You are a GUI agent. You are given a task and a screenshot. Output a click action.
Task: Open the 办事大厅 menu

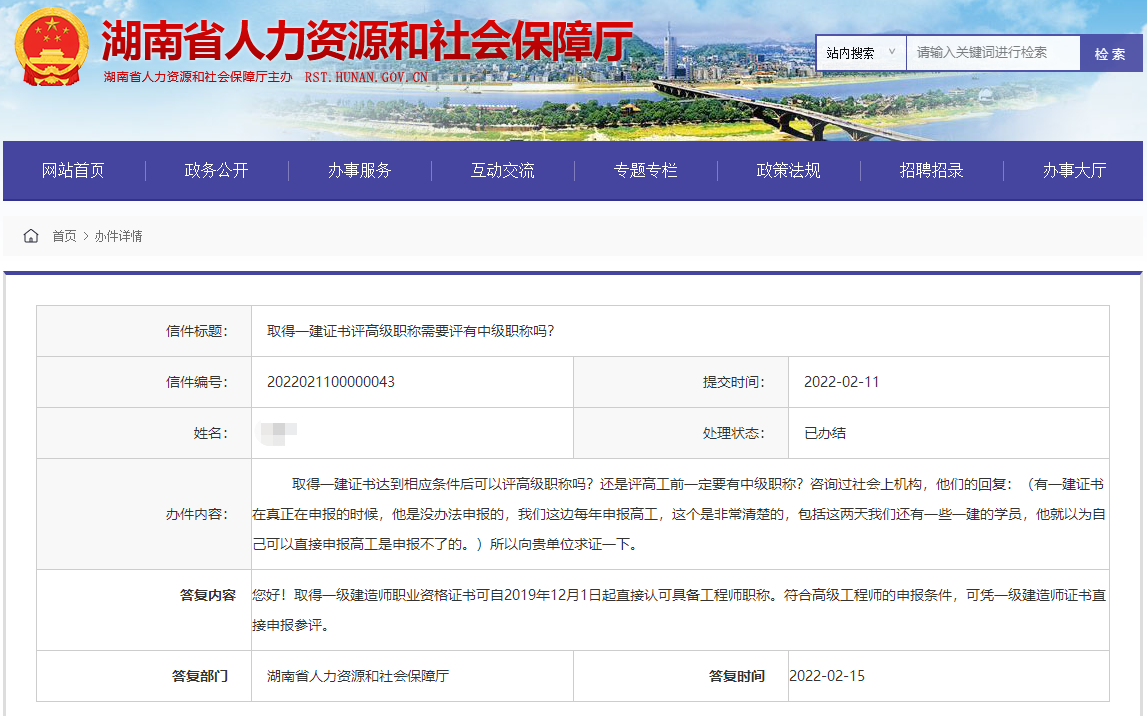point(1075,170)
